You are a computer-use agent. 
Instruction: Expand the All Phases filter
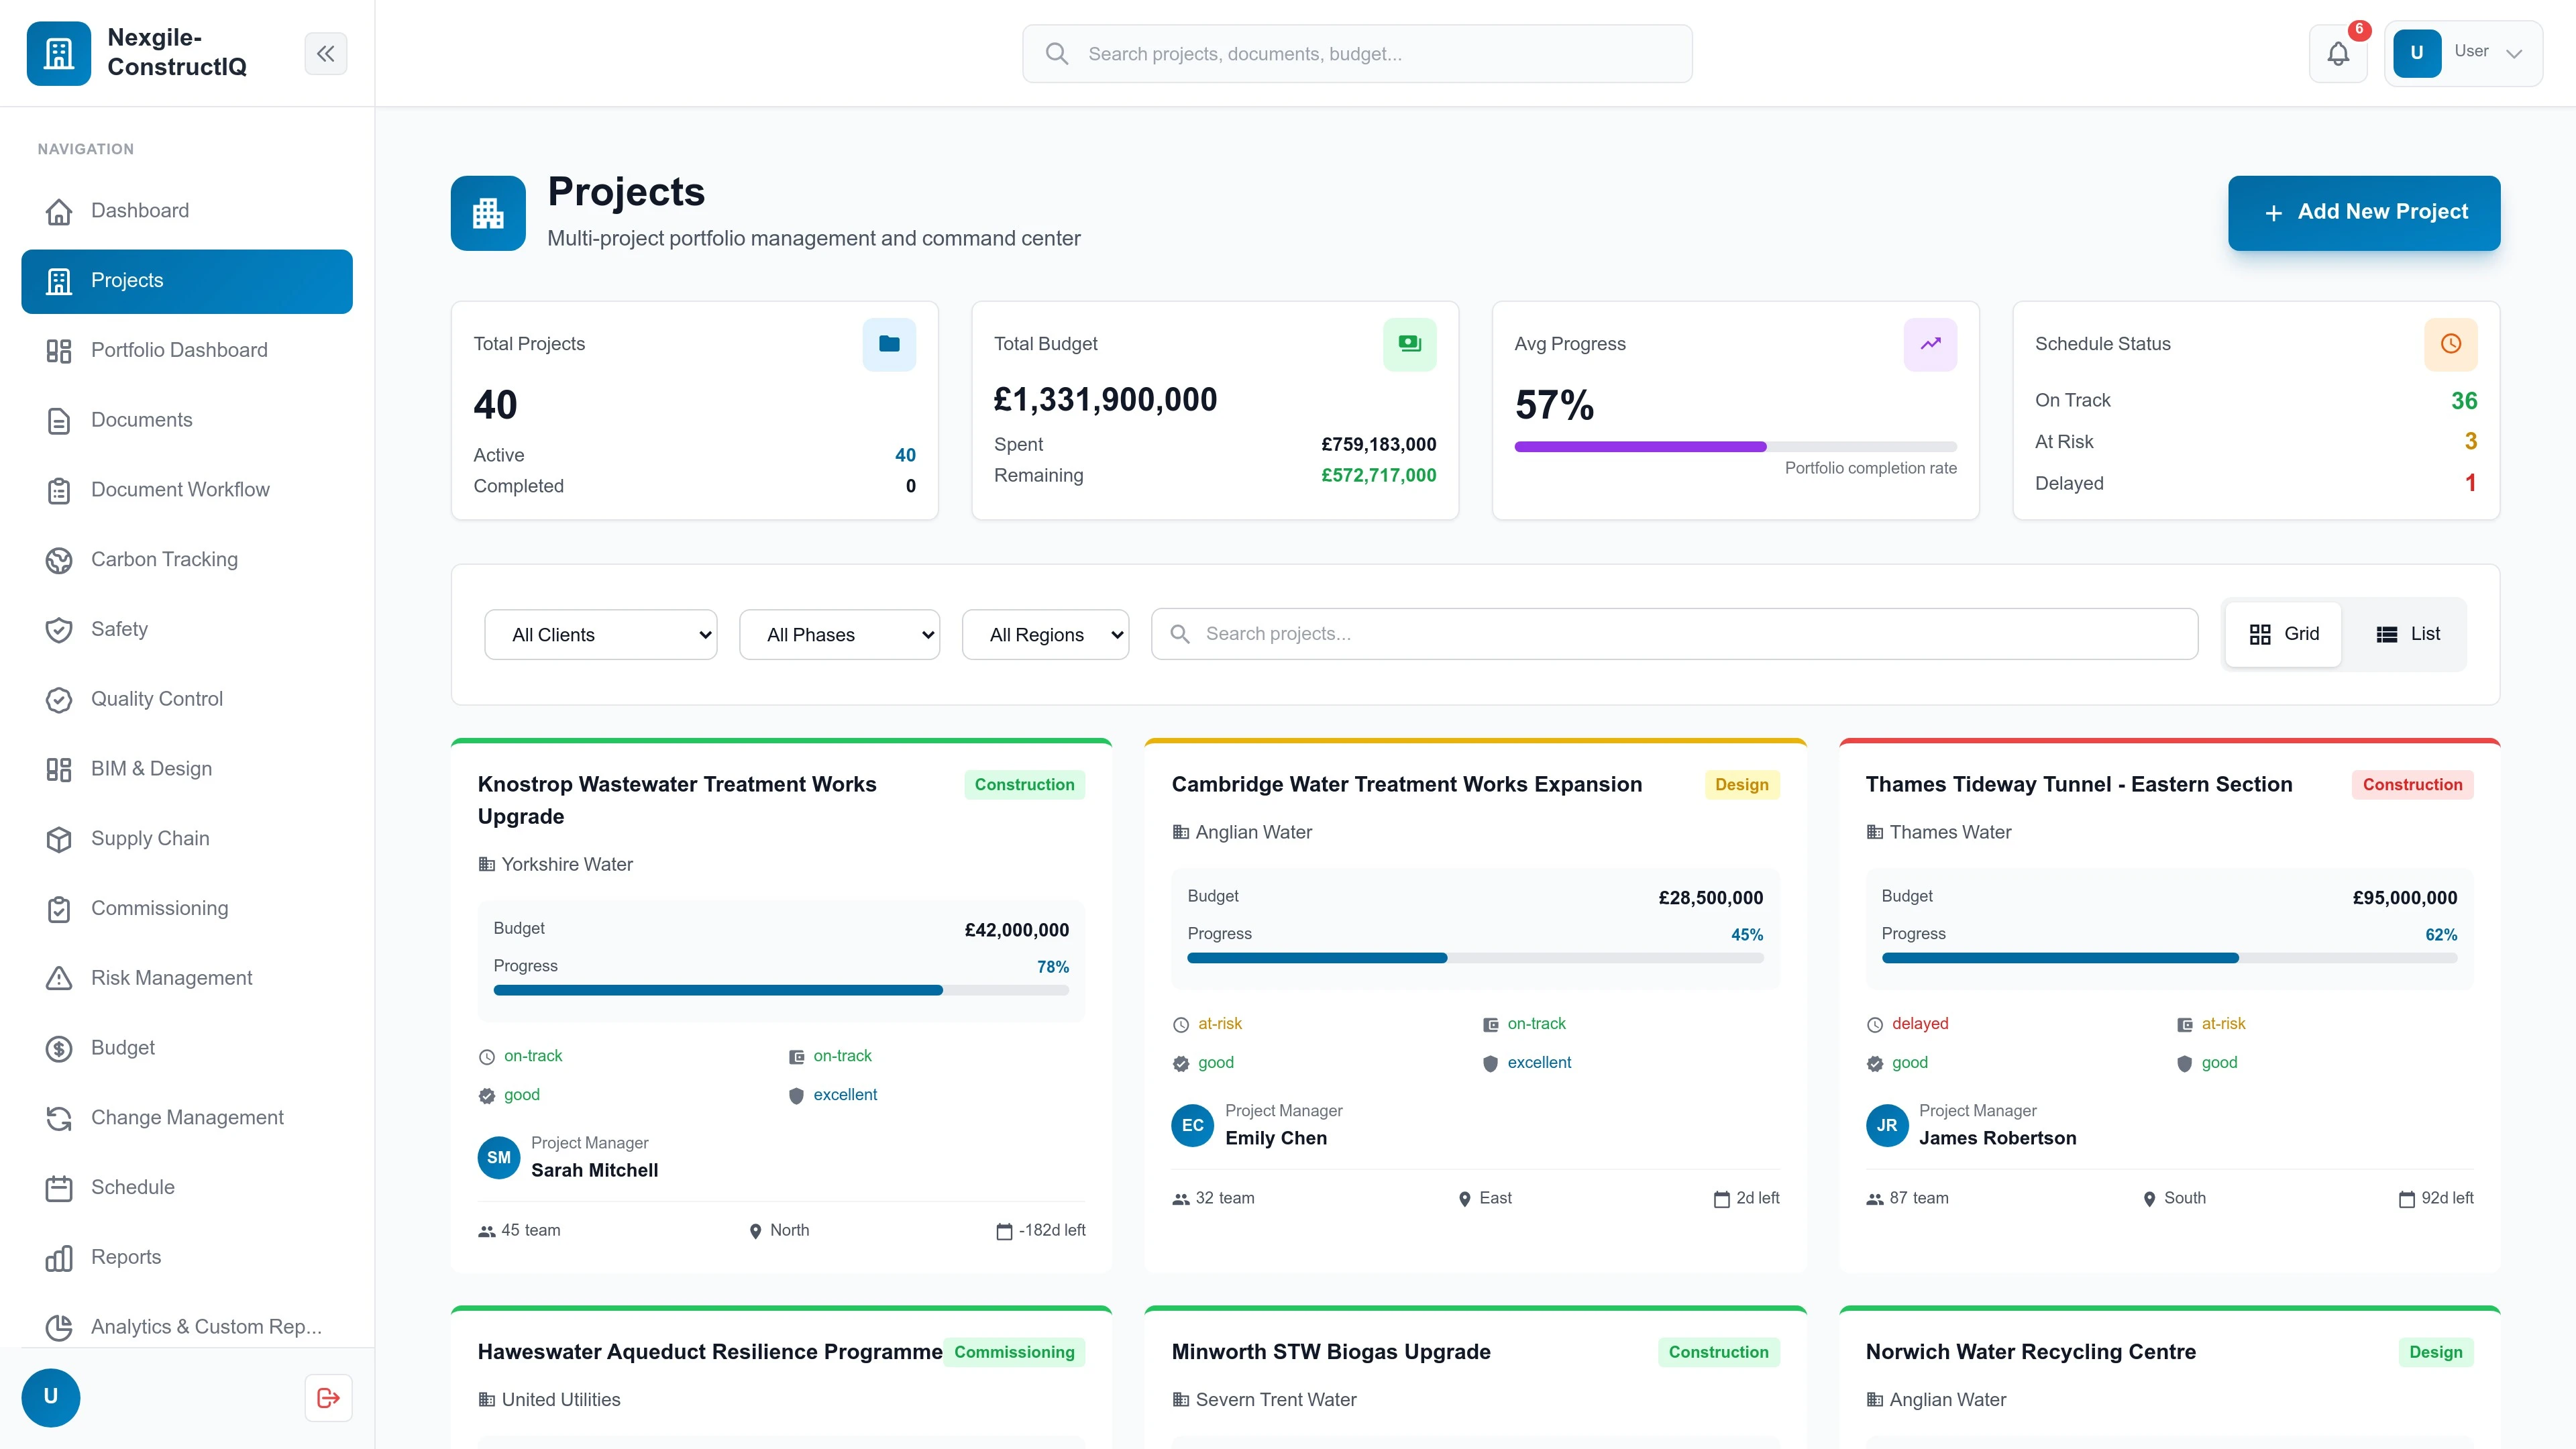click(x=839, y=634)
